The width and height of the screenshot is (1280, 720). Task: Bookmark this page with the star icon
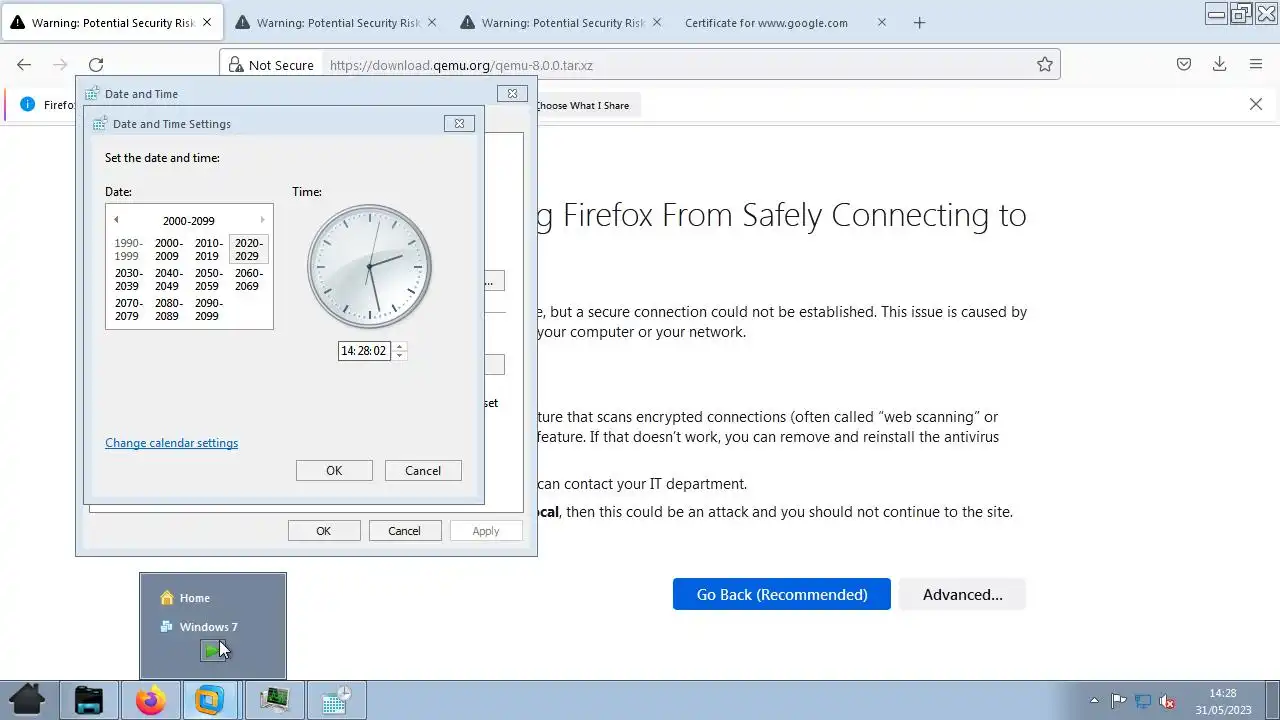pyautogui.click(x=1045, y=64)
